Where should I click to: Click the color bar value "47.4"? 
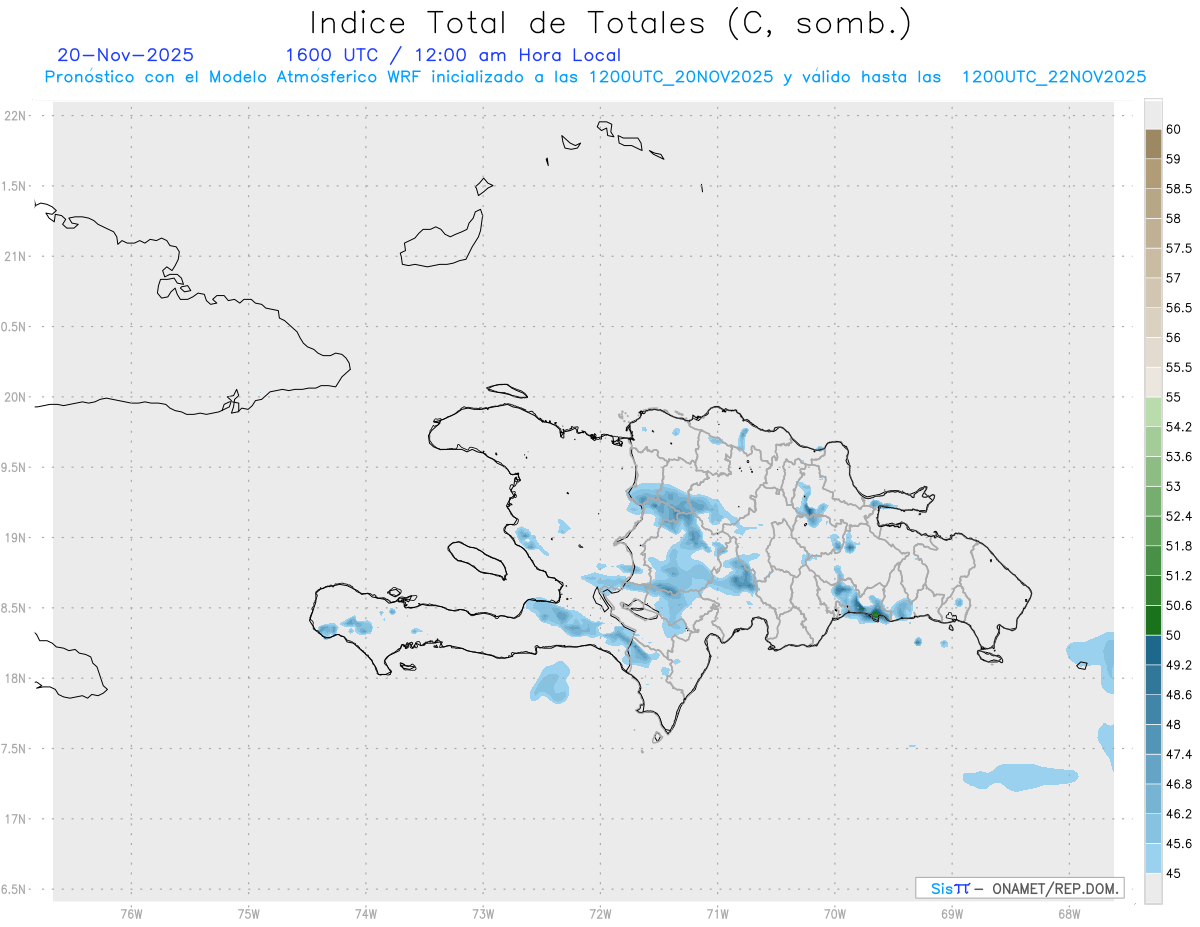(x=1179, y=754)
